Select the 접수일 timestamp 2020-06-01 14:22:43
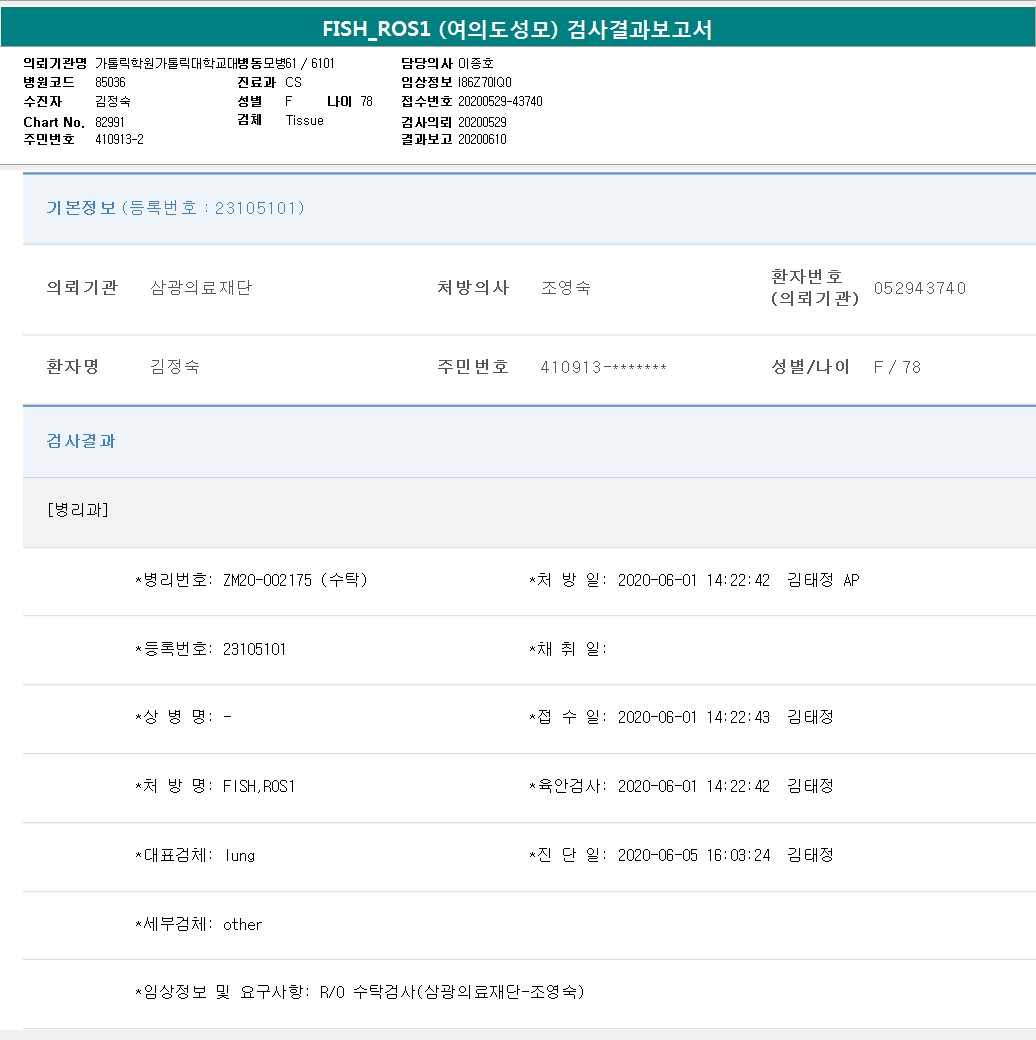This screenshot has width=1036, height=1040. pyautogui.click(x=693, y=717)
